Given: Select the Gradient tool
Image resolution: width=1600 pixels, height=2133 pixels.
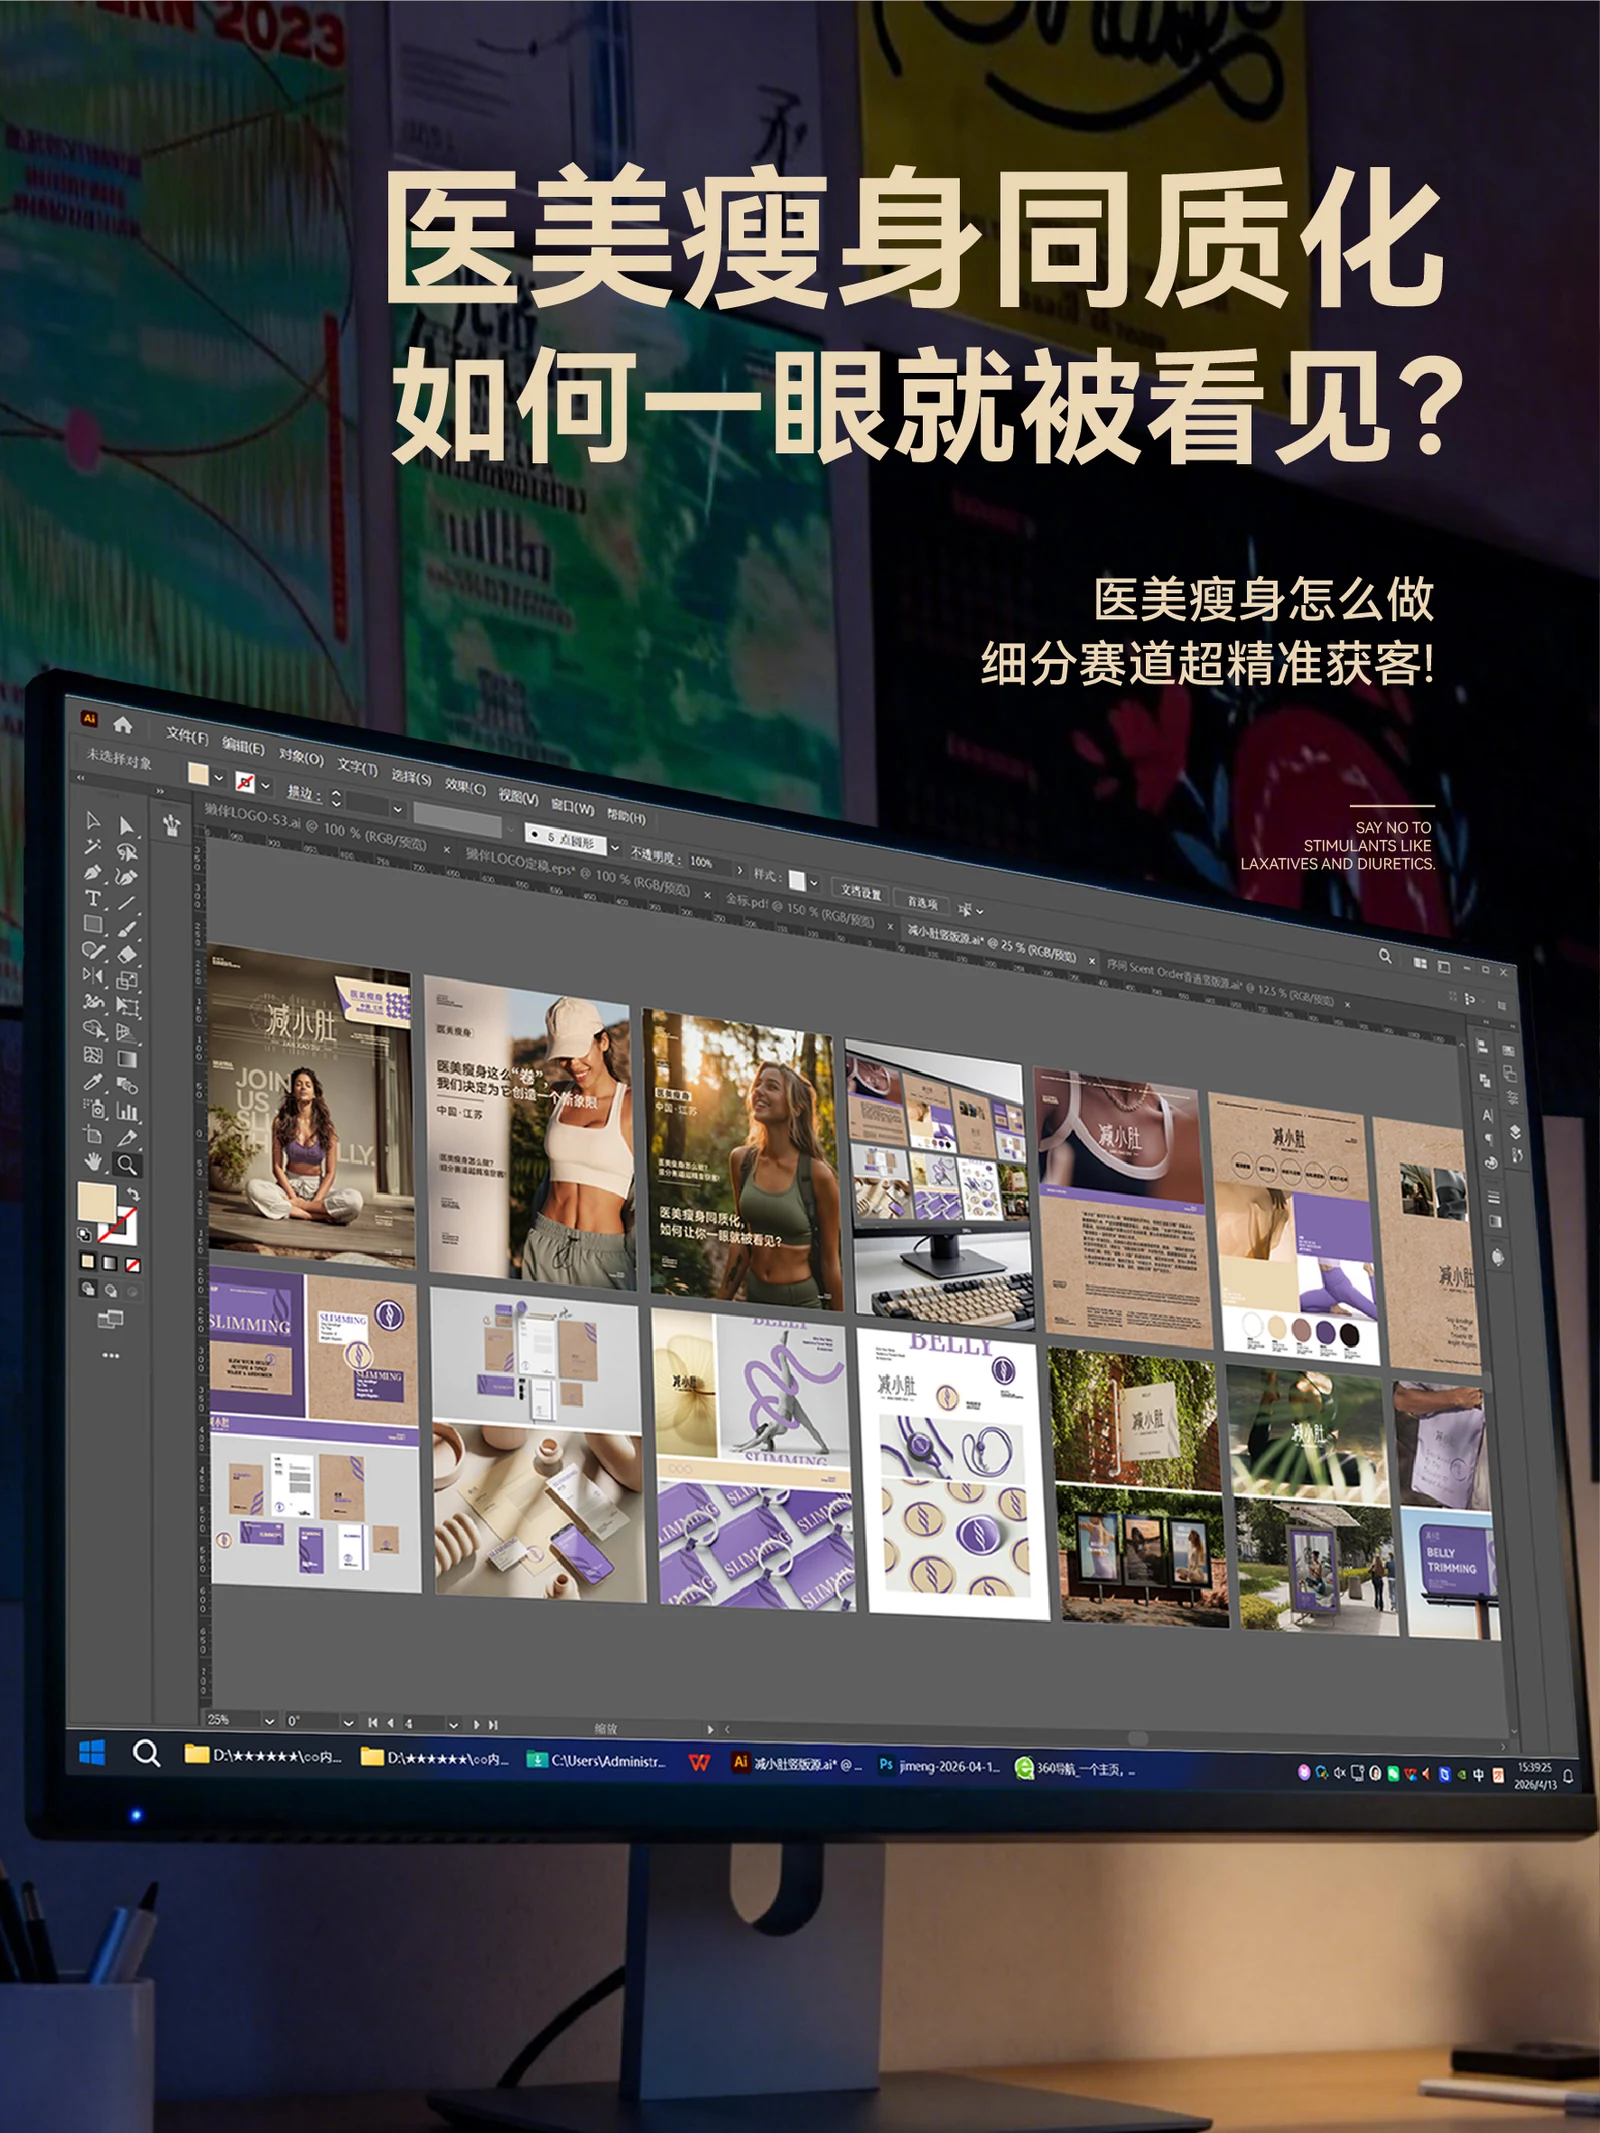Looking at the screenshot, I should [127, 1059].
